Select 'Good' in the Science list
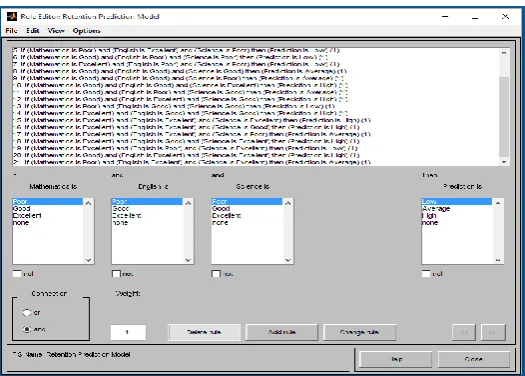 coord(247,209)
